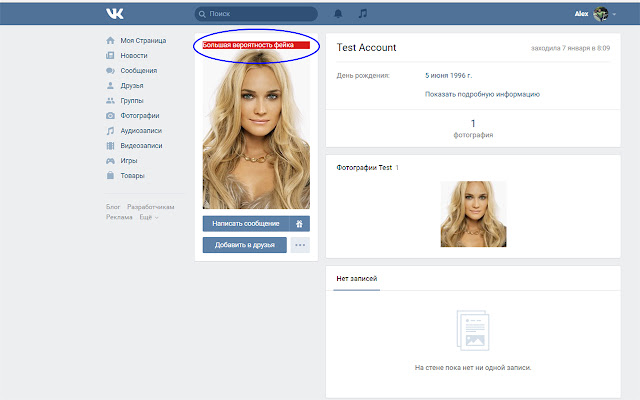Screen dimensions: 640x400
Task: Click the note icon beside Аудиозаписи
Action: pos(110,131)
